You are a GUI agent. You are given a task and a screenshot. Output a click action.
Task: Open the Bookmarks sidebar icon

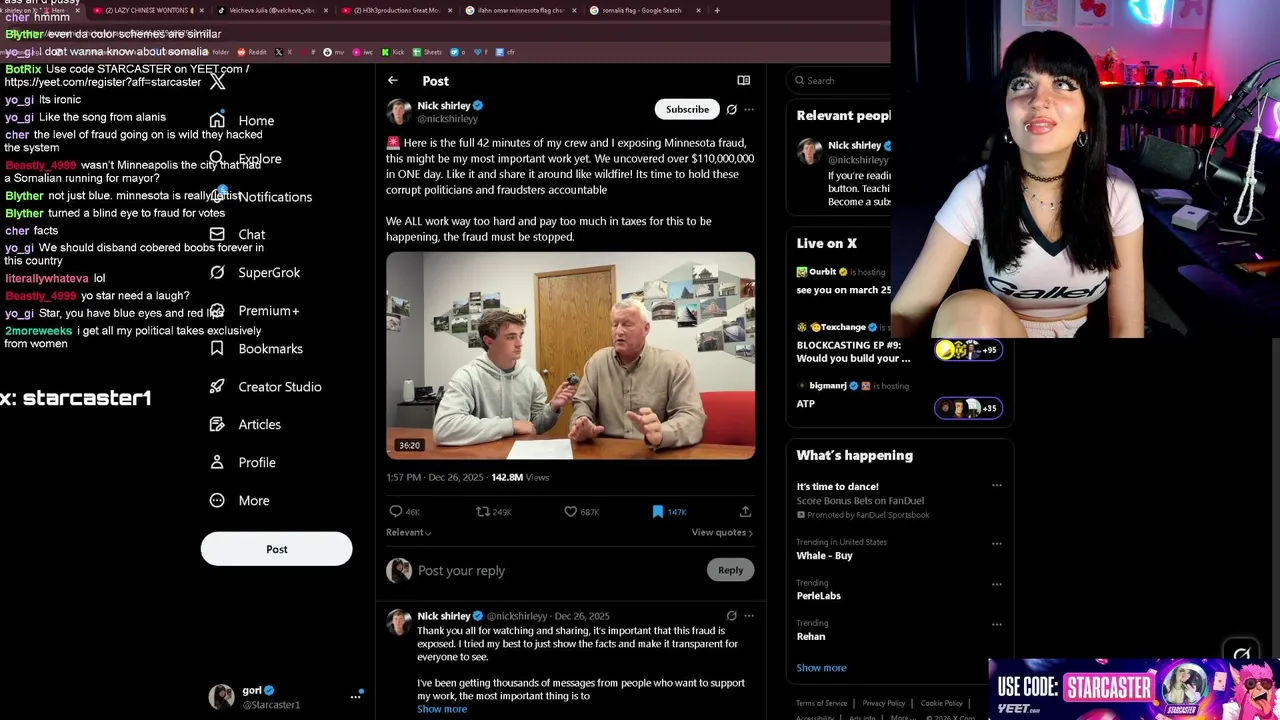coord(217,348)
